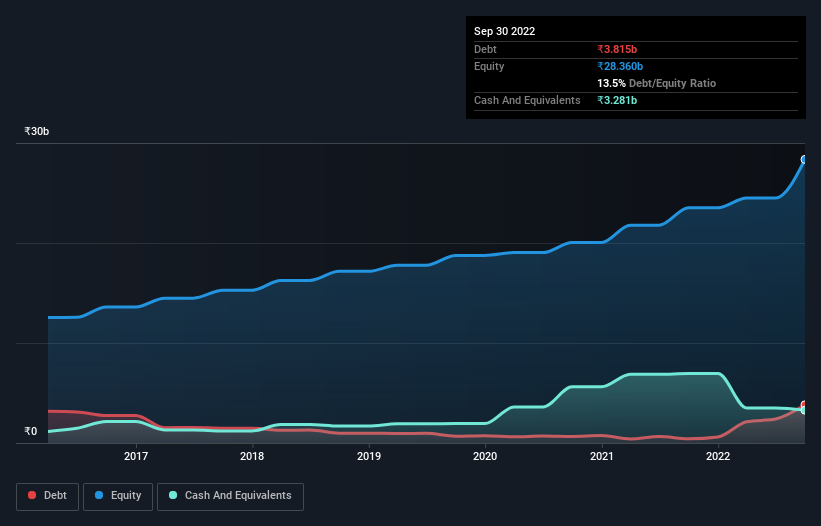Click the blue Equity legend dot
Screen dimensions: 821x526
tap(99, 495)
